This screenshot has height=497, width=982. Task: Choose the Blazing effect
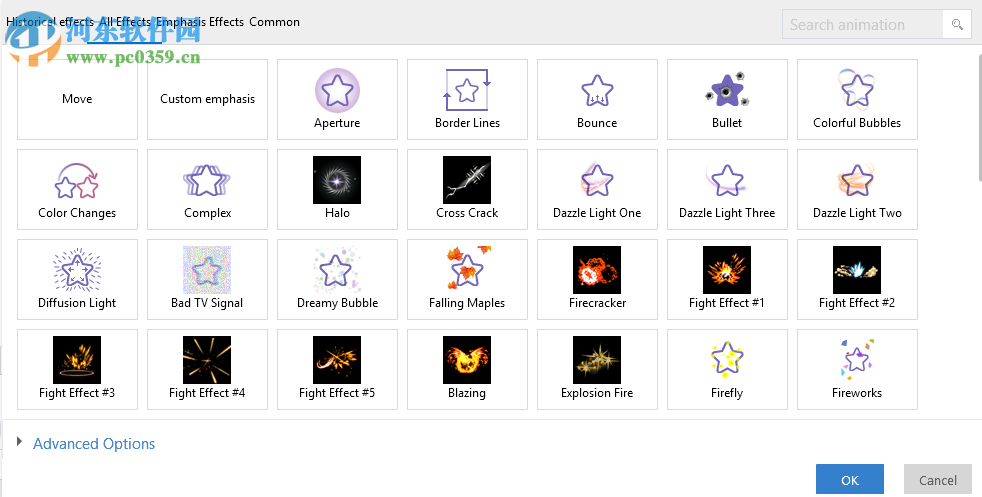tap(467, 370)
